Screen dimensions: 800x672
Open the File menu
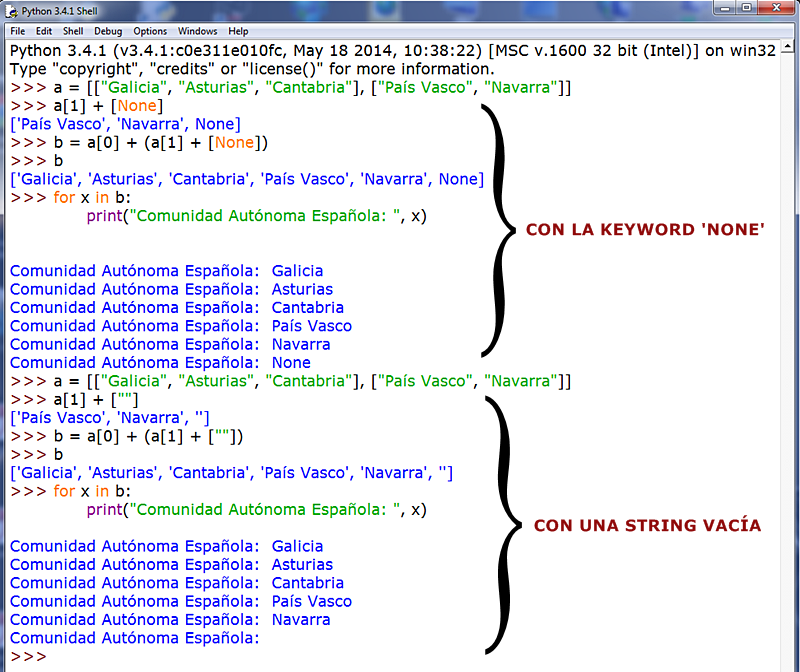coord(17,31)
